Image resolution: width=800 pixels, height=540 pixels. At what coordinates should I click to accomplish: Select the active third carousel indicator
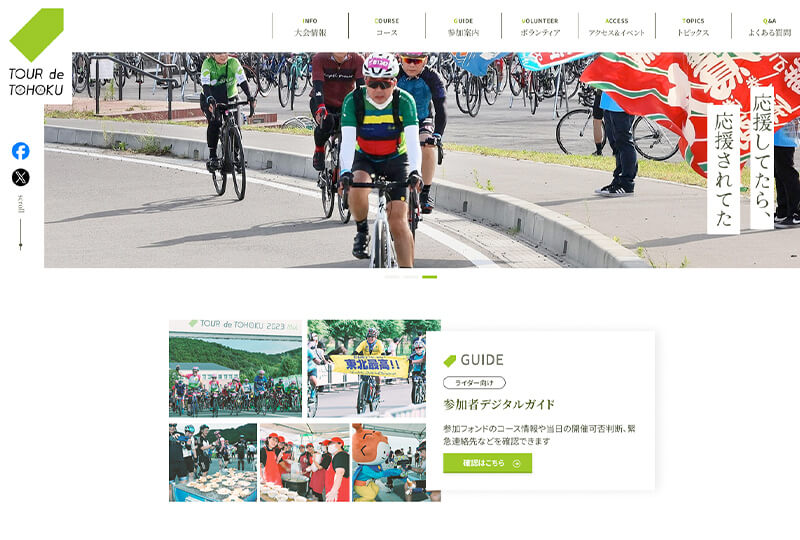pos(430,277)
